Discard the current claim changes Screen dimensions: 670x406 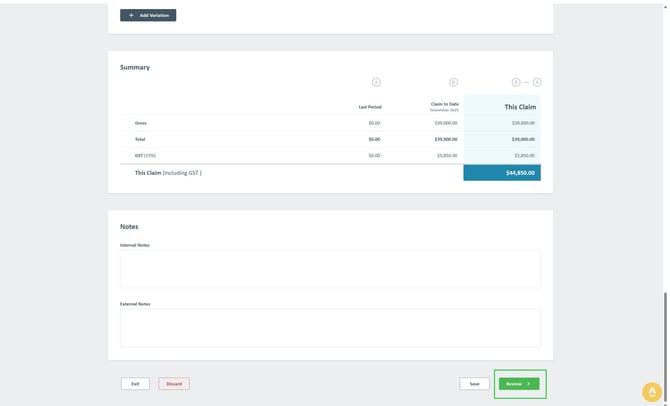pyautogui.click(x=174, y=383)
